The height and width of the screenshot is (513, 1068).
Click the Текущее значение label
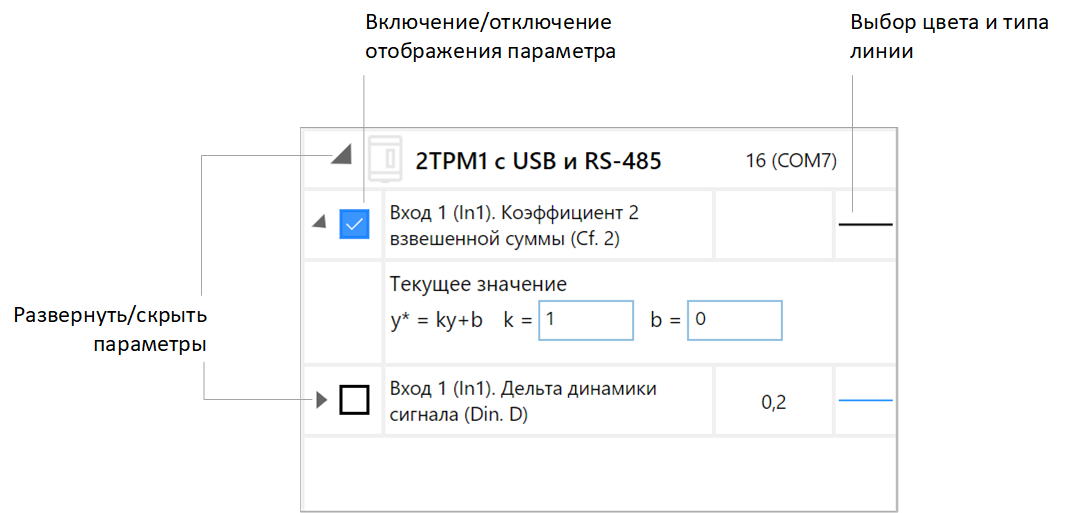(x=478, y=285)
